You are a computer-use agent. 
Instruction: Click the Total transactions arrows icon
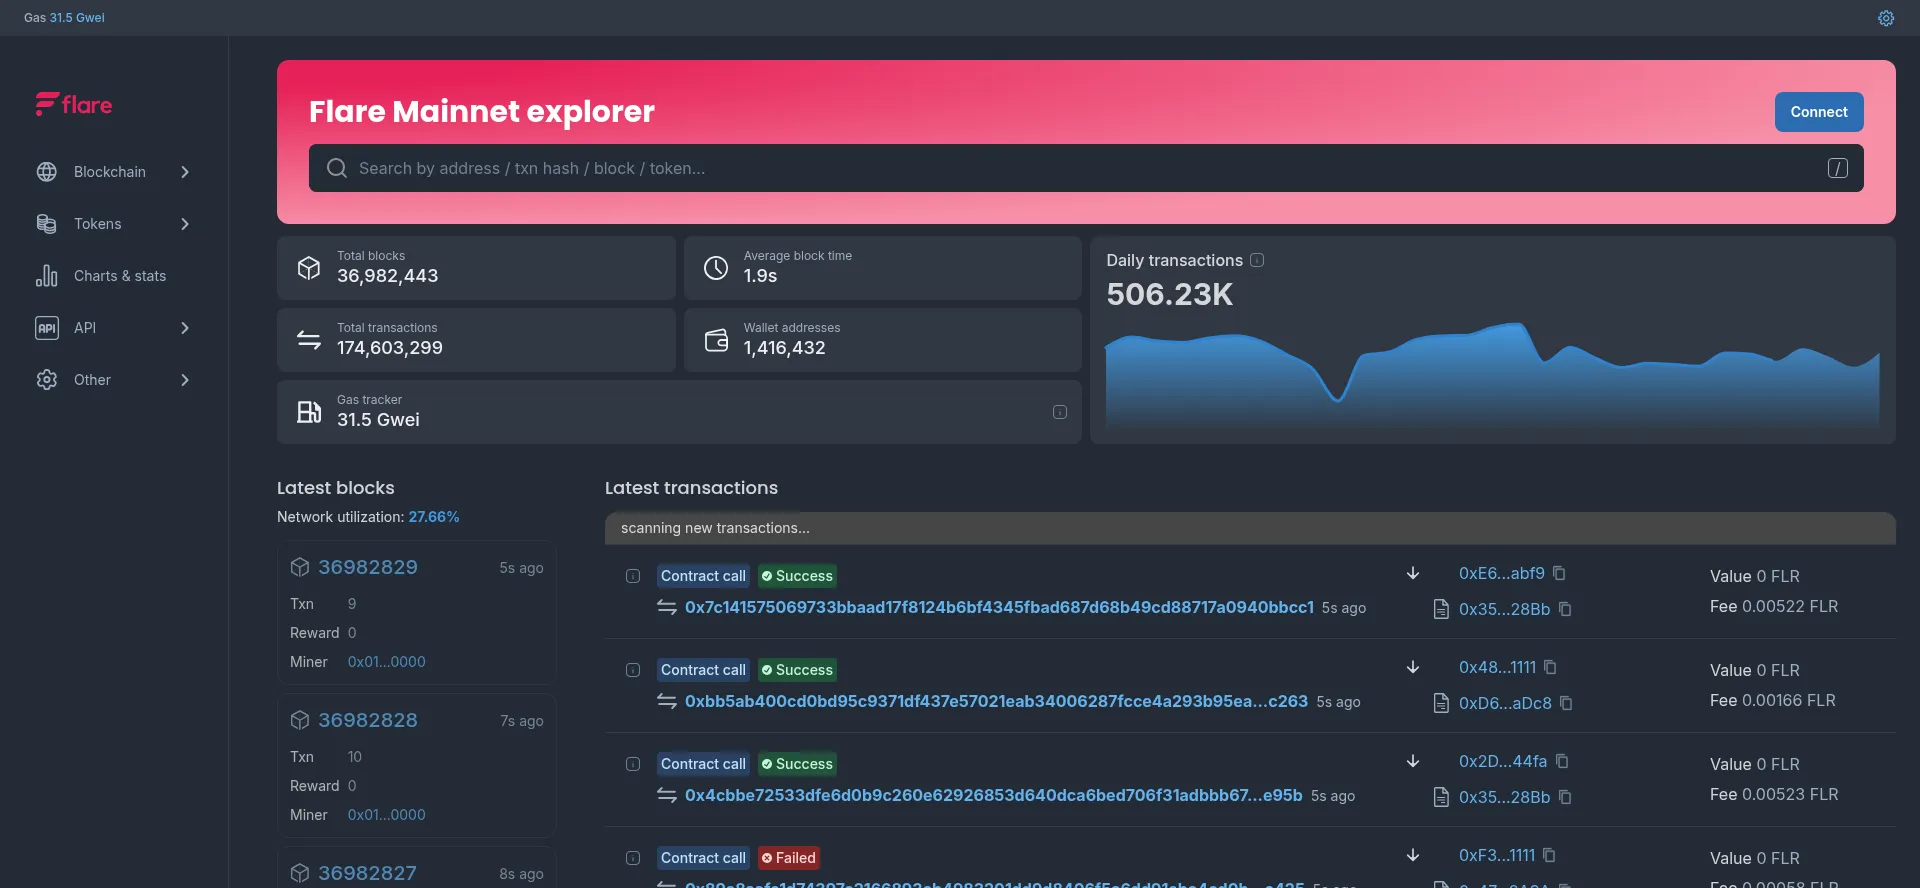click(x=309, y=340)
